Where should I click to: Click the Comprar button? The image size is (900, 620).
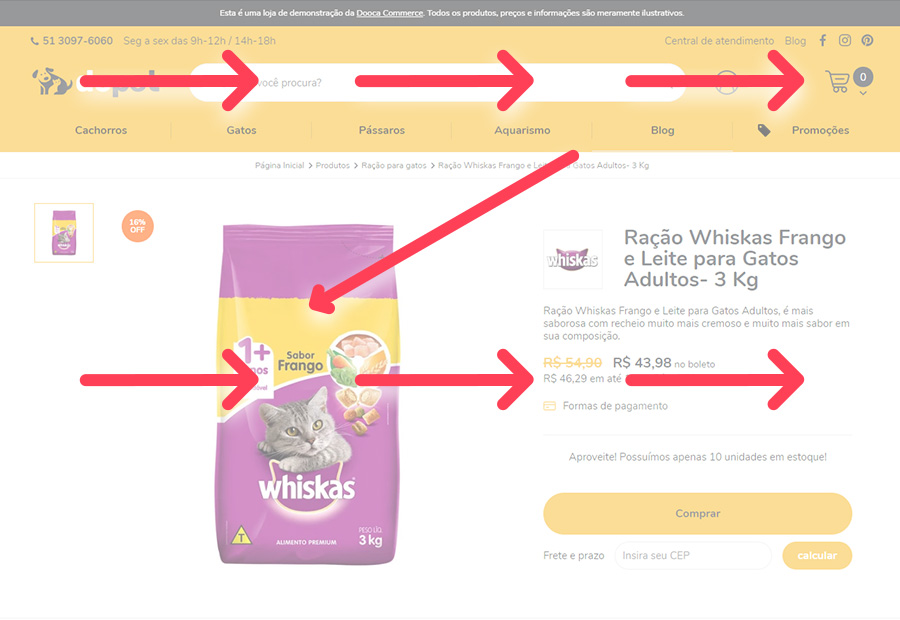pos(697,513)
